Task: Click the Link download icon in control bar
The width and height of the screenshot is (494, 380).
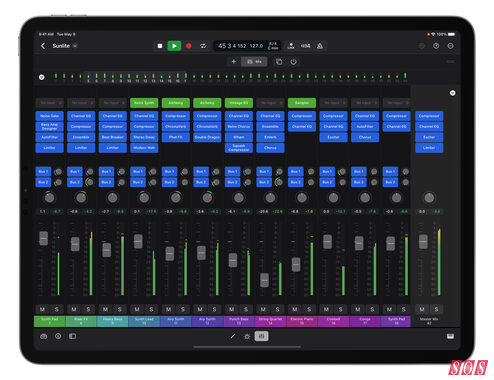Action: coord(291,46)
